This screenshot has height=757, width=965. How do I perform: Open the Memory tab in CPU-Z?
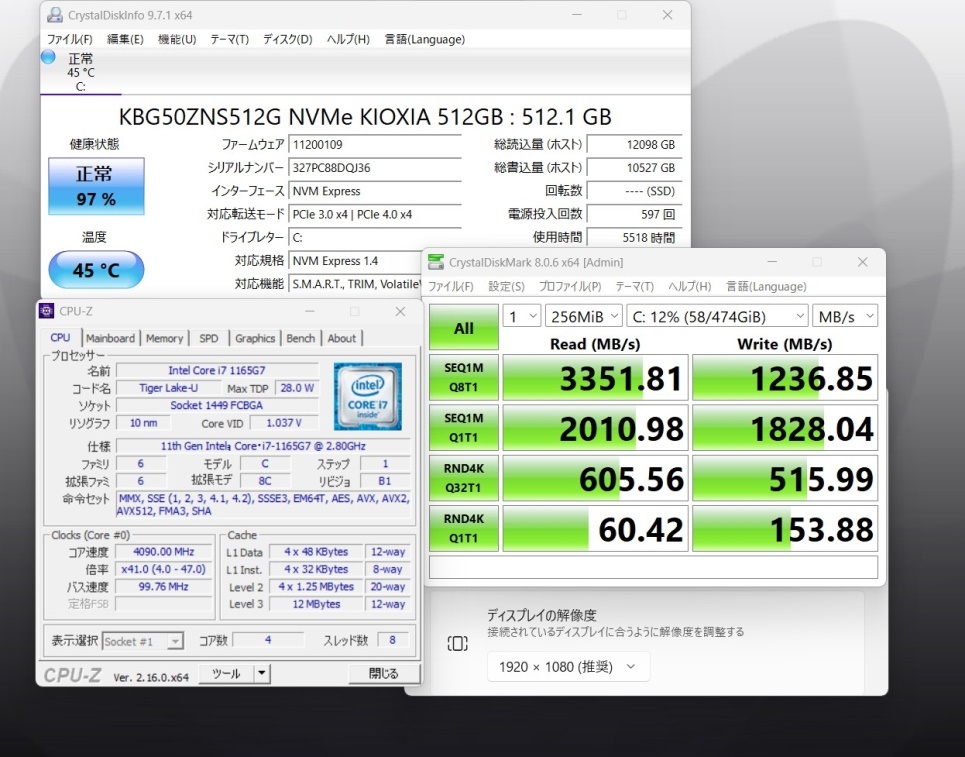(165, 338)
